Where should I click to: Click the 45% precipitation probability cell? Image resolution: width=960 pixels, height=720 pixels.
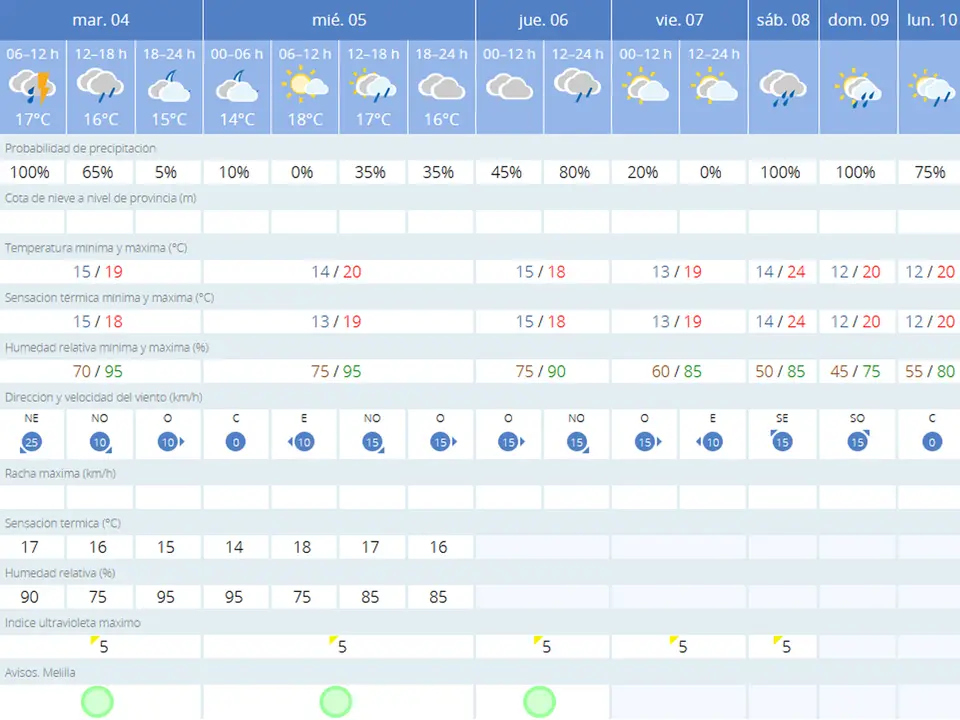(506, 173)
